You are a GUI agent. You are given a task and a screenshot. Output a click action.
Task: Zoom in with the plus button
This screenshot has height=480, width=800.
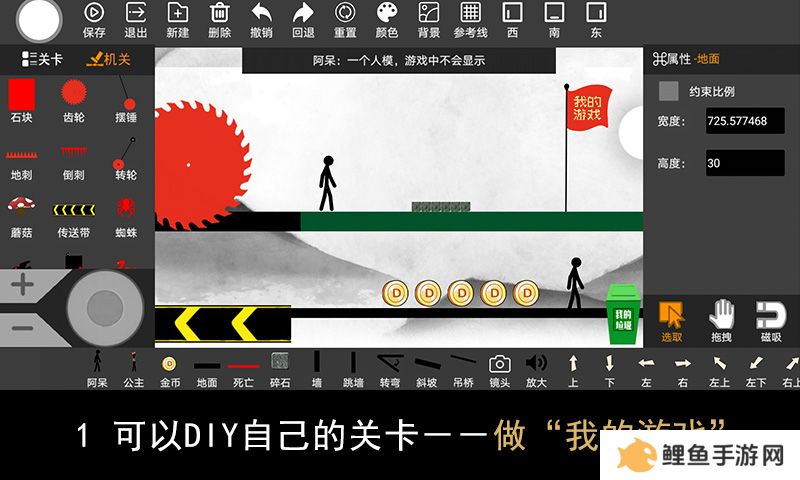pyautogui.click(x=22, y=285)
